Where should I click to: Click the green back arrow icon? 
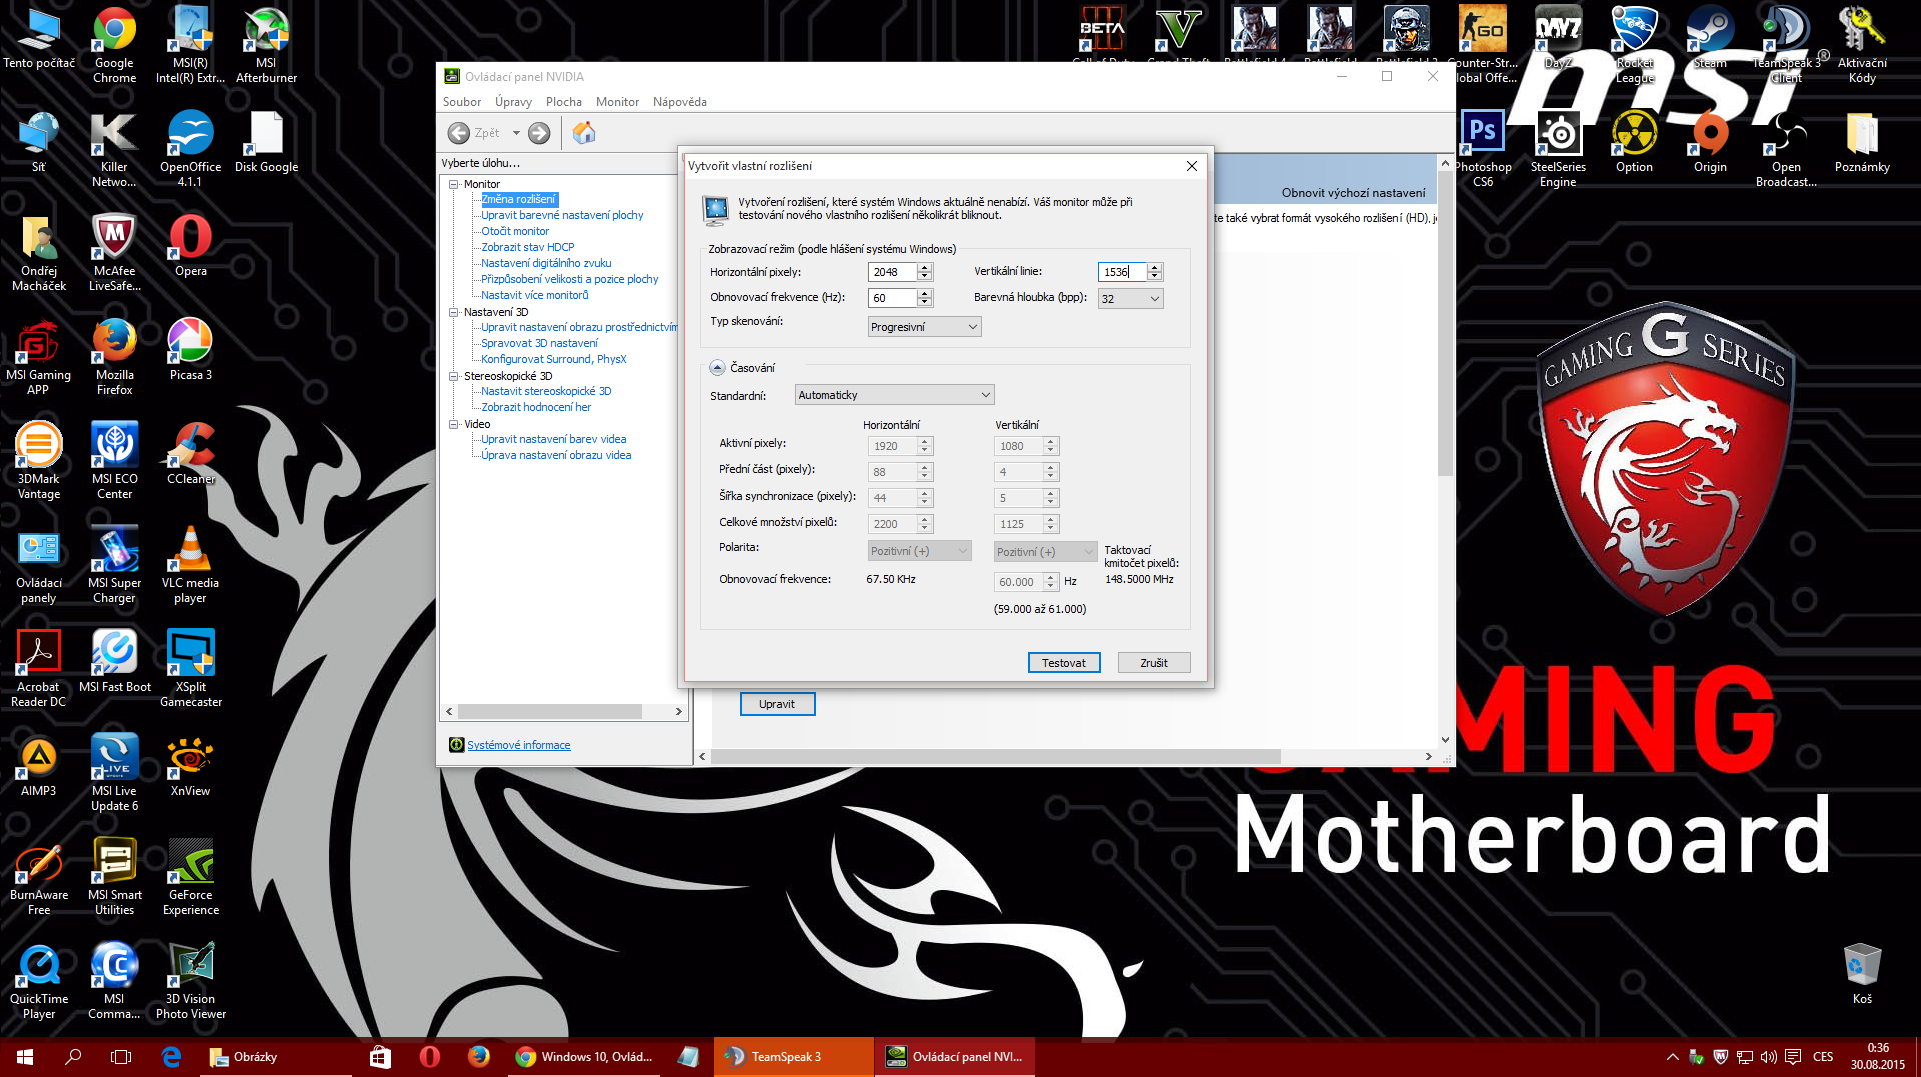pos(459,133)
